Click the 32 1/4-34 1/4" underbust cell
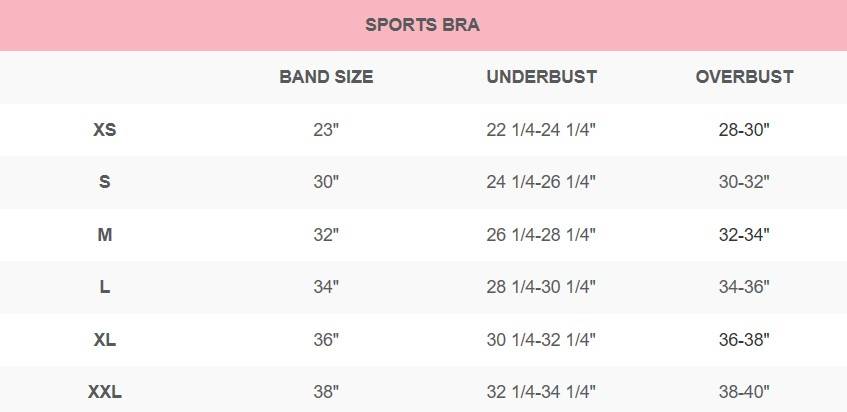847x412 pixels. click(541, 392)
